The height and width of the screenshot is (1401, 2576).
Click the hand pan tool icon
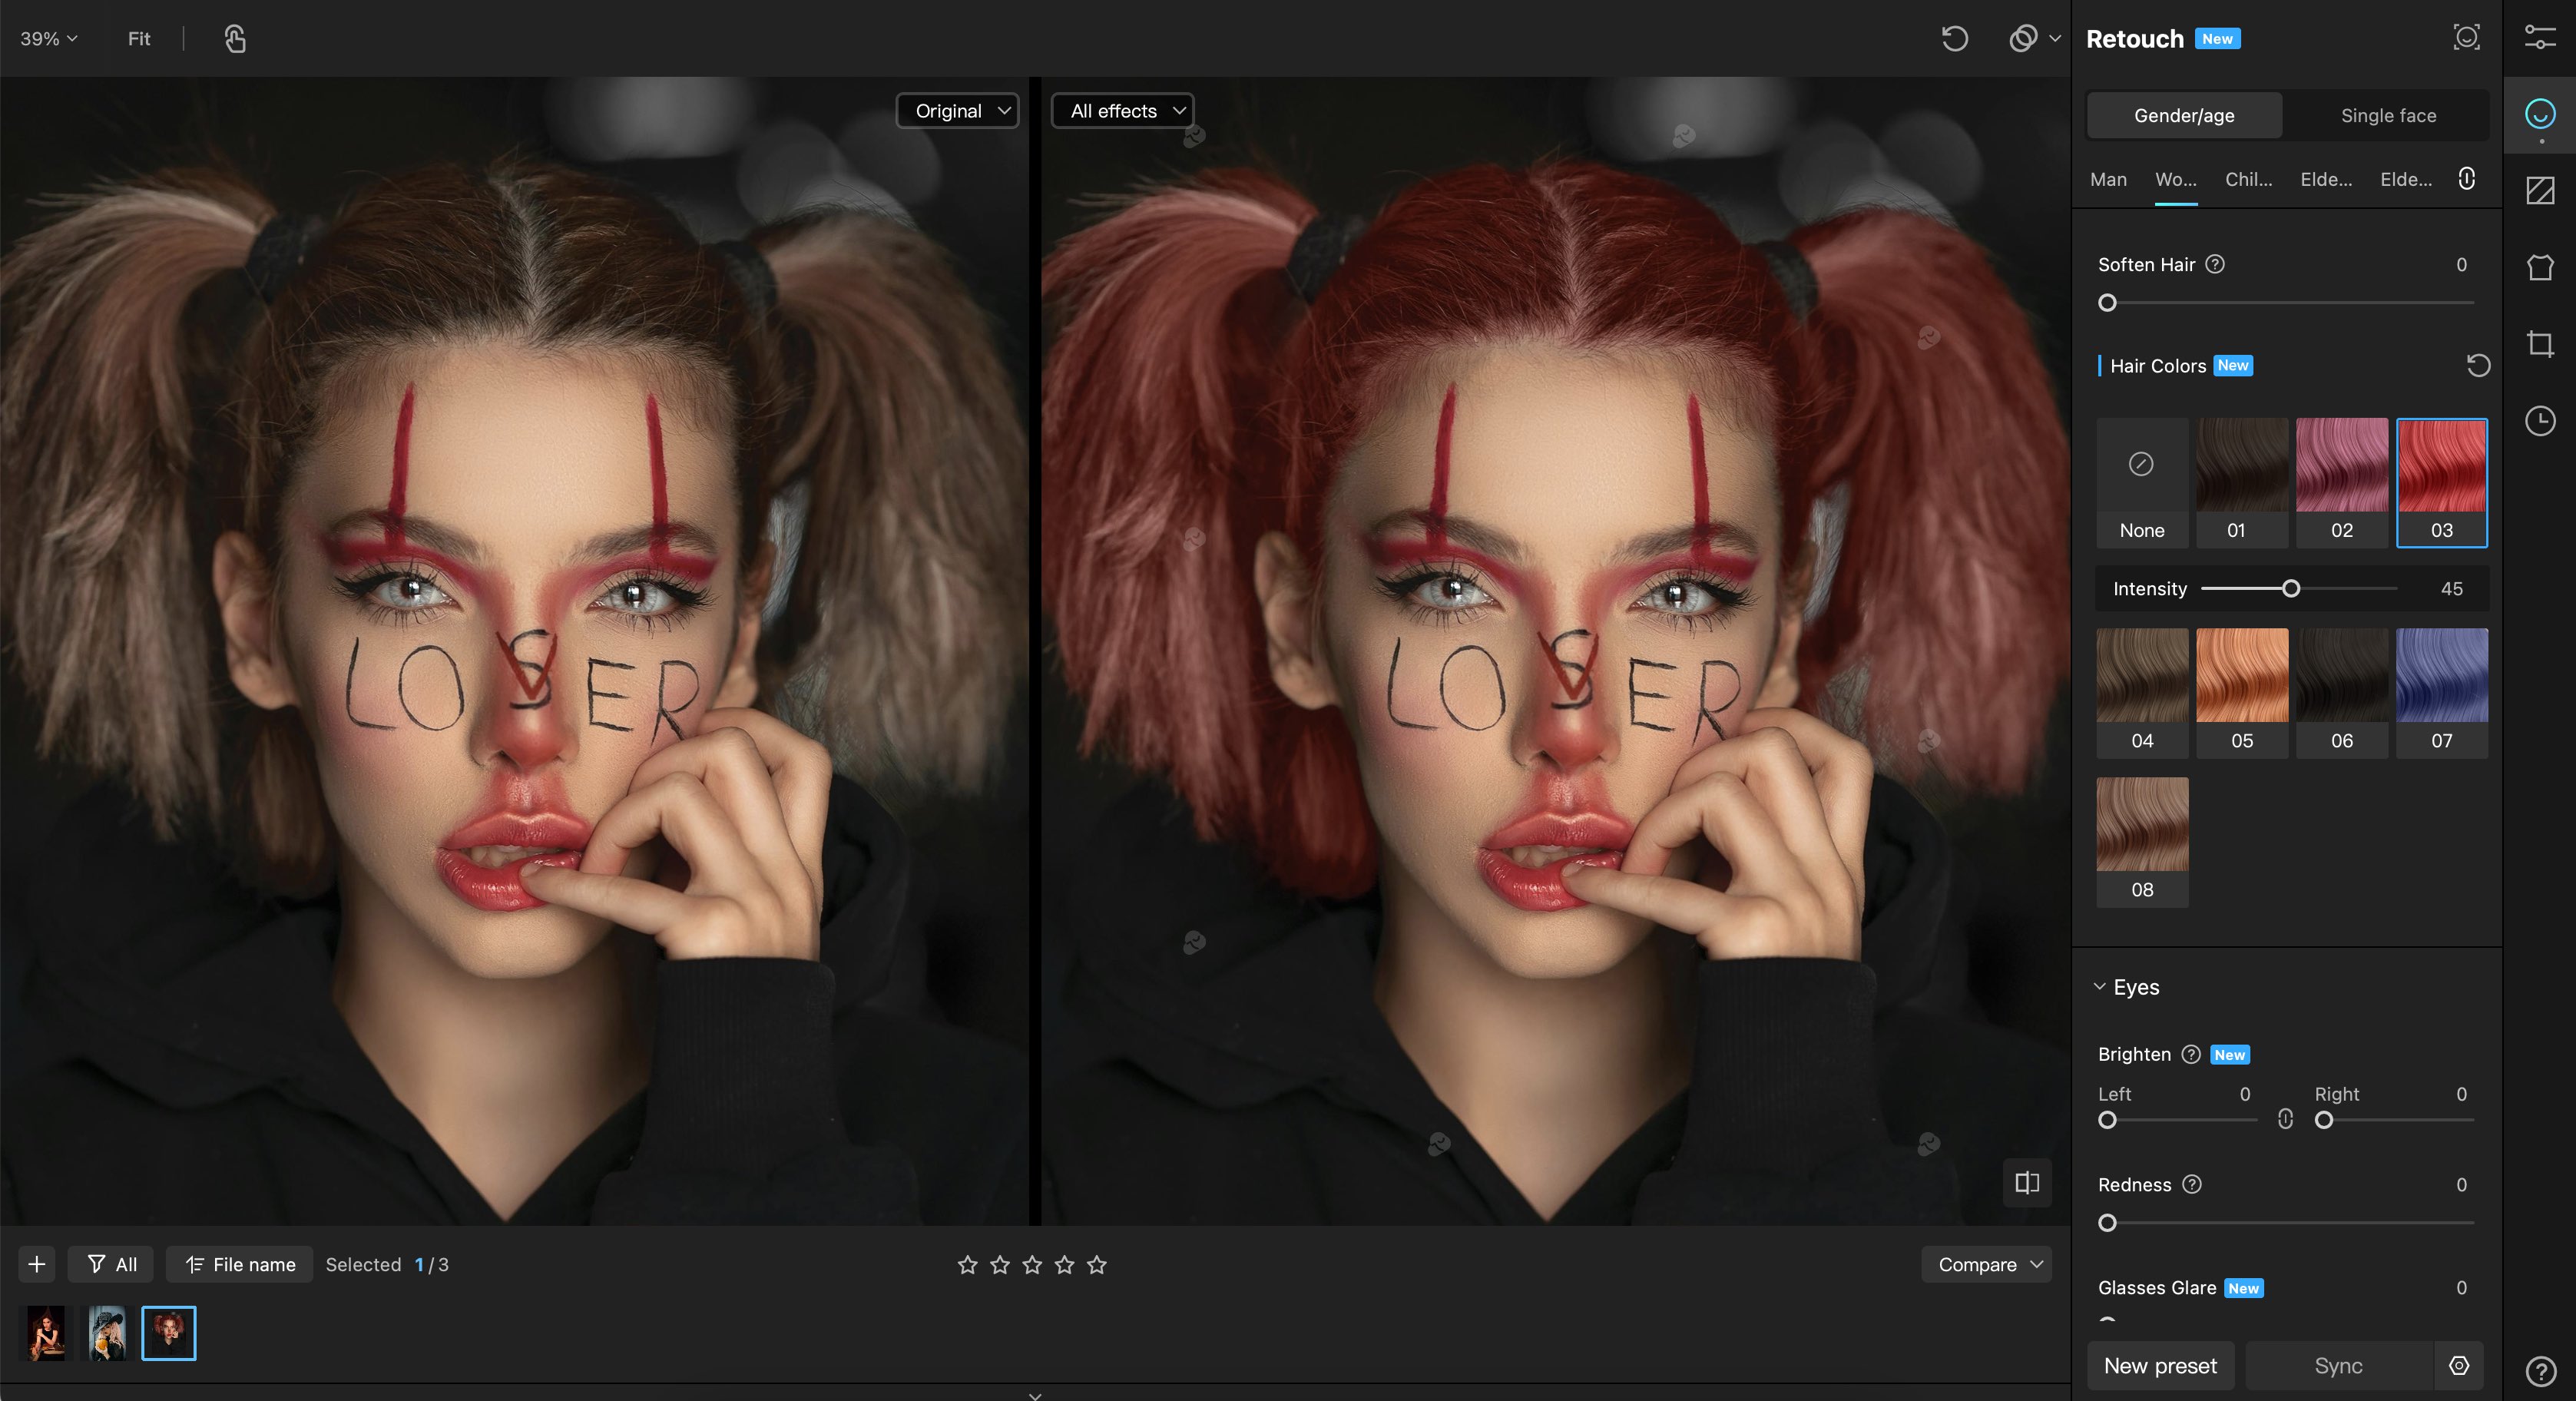(x=235, y=39)
